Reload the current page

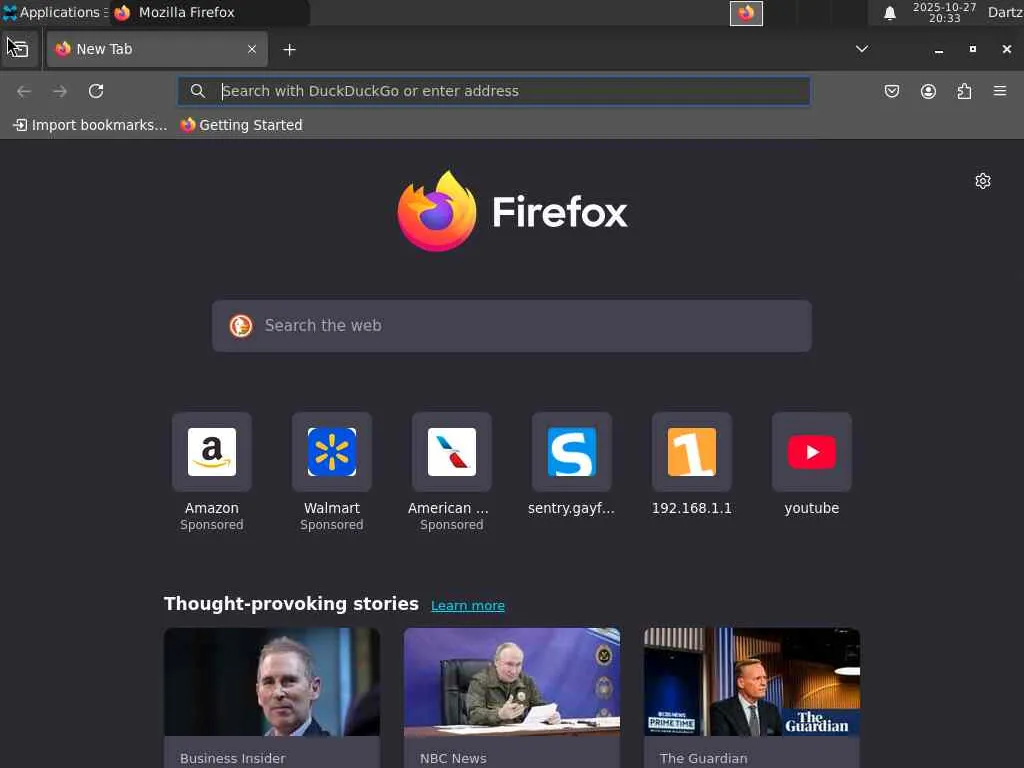(96, 91)
